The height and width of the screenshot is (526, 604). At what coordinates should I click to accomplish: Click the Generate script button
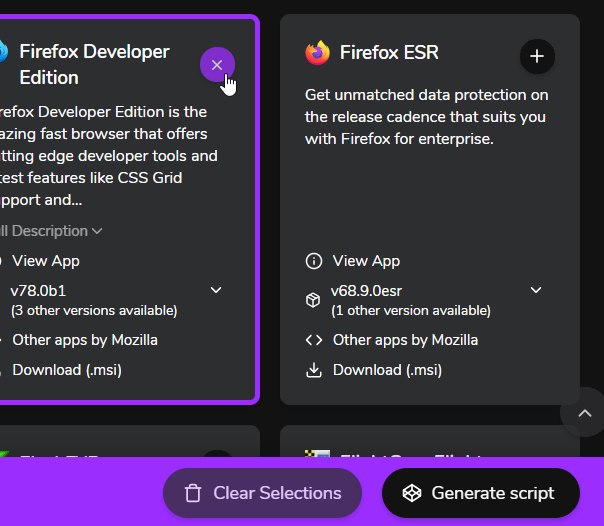[x=481, y=493]
